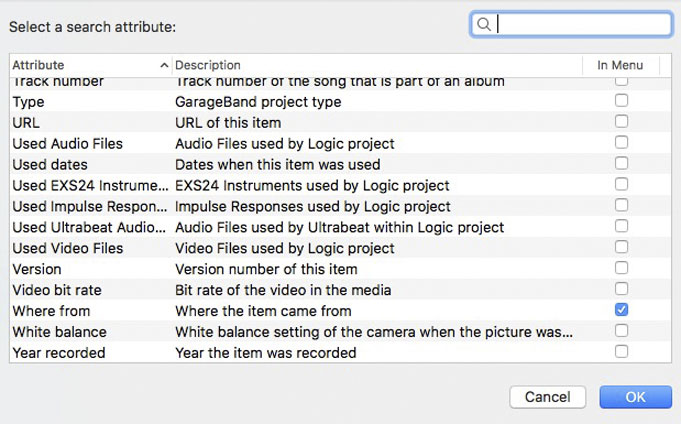Tick checkbox for Video bit rate
The height and width of the screenshot is (424, 681).
621,289
